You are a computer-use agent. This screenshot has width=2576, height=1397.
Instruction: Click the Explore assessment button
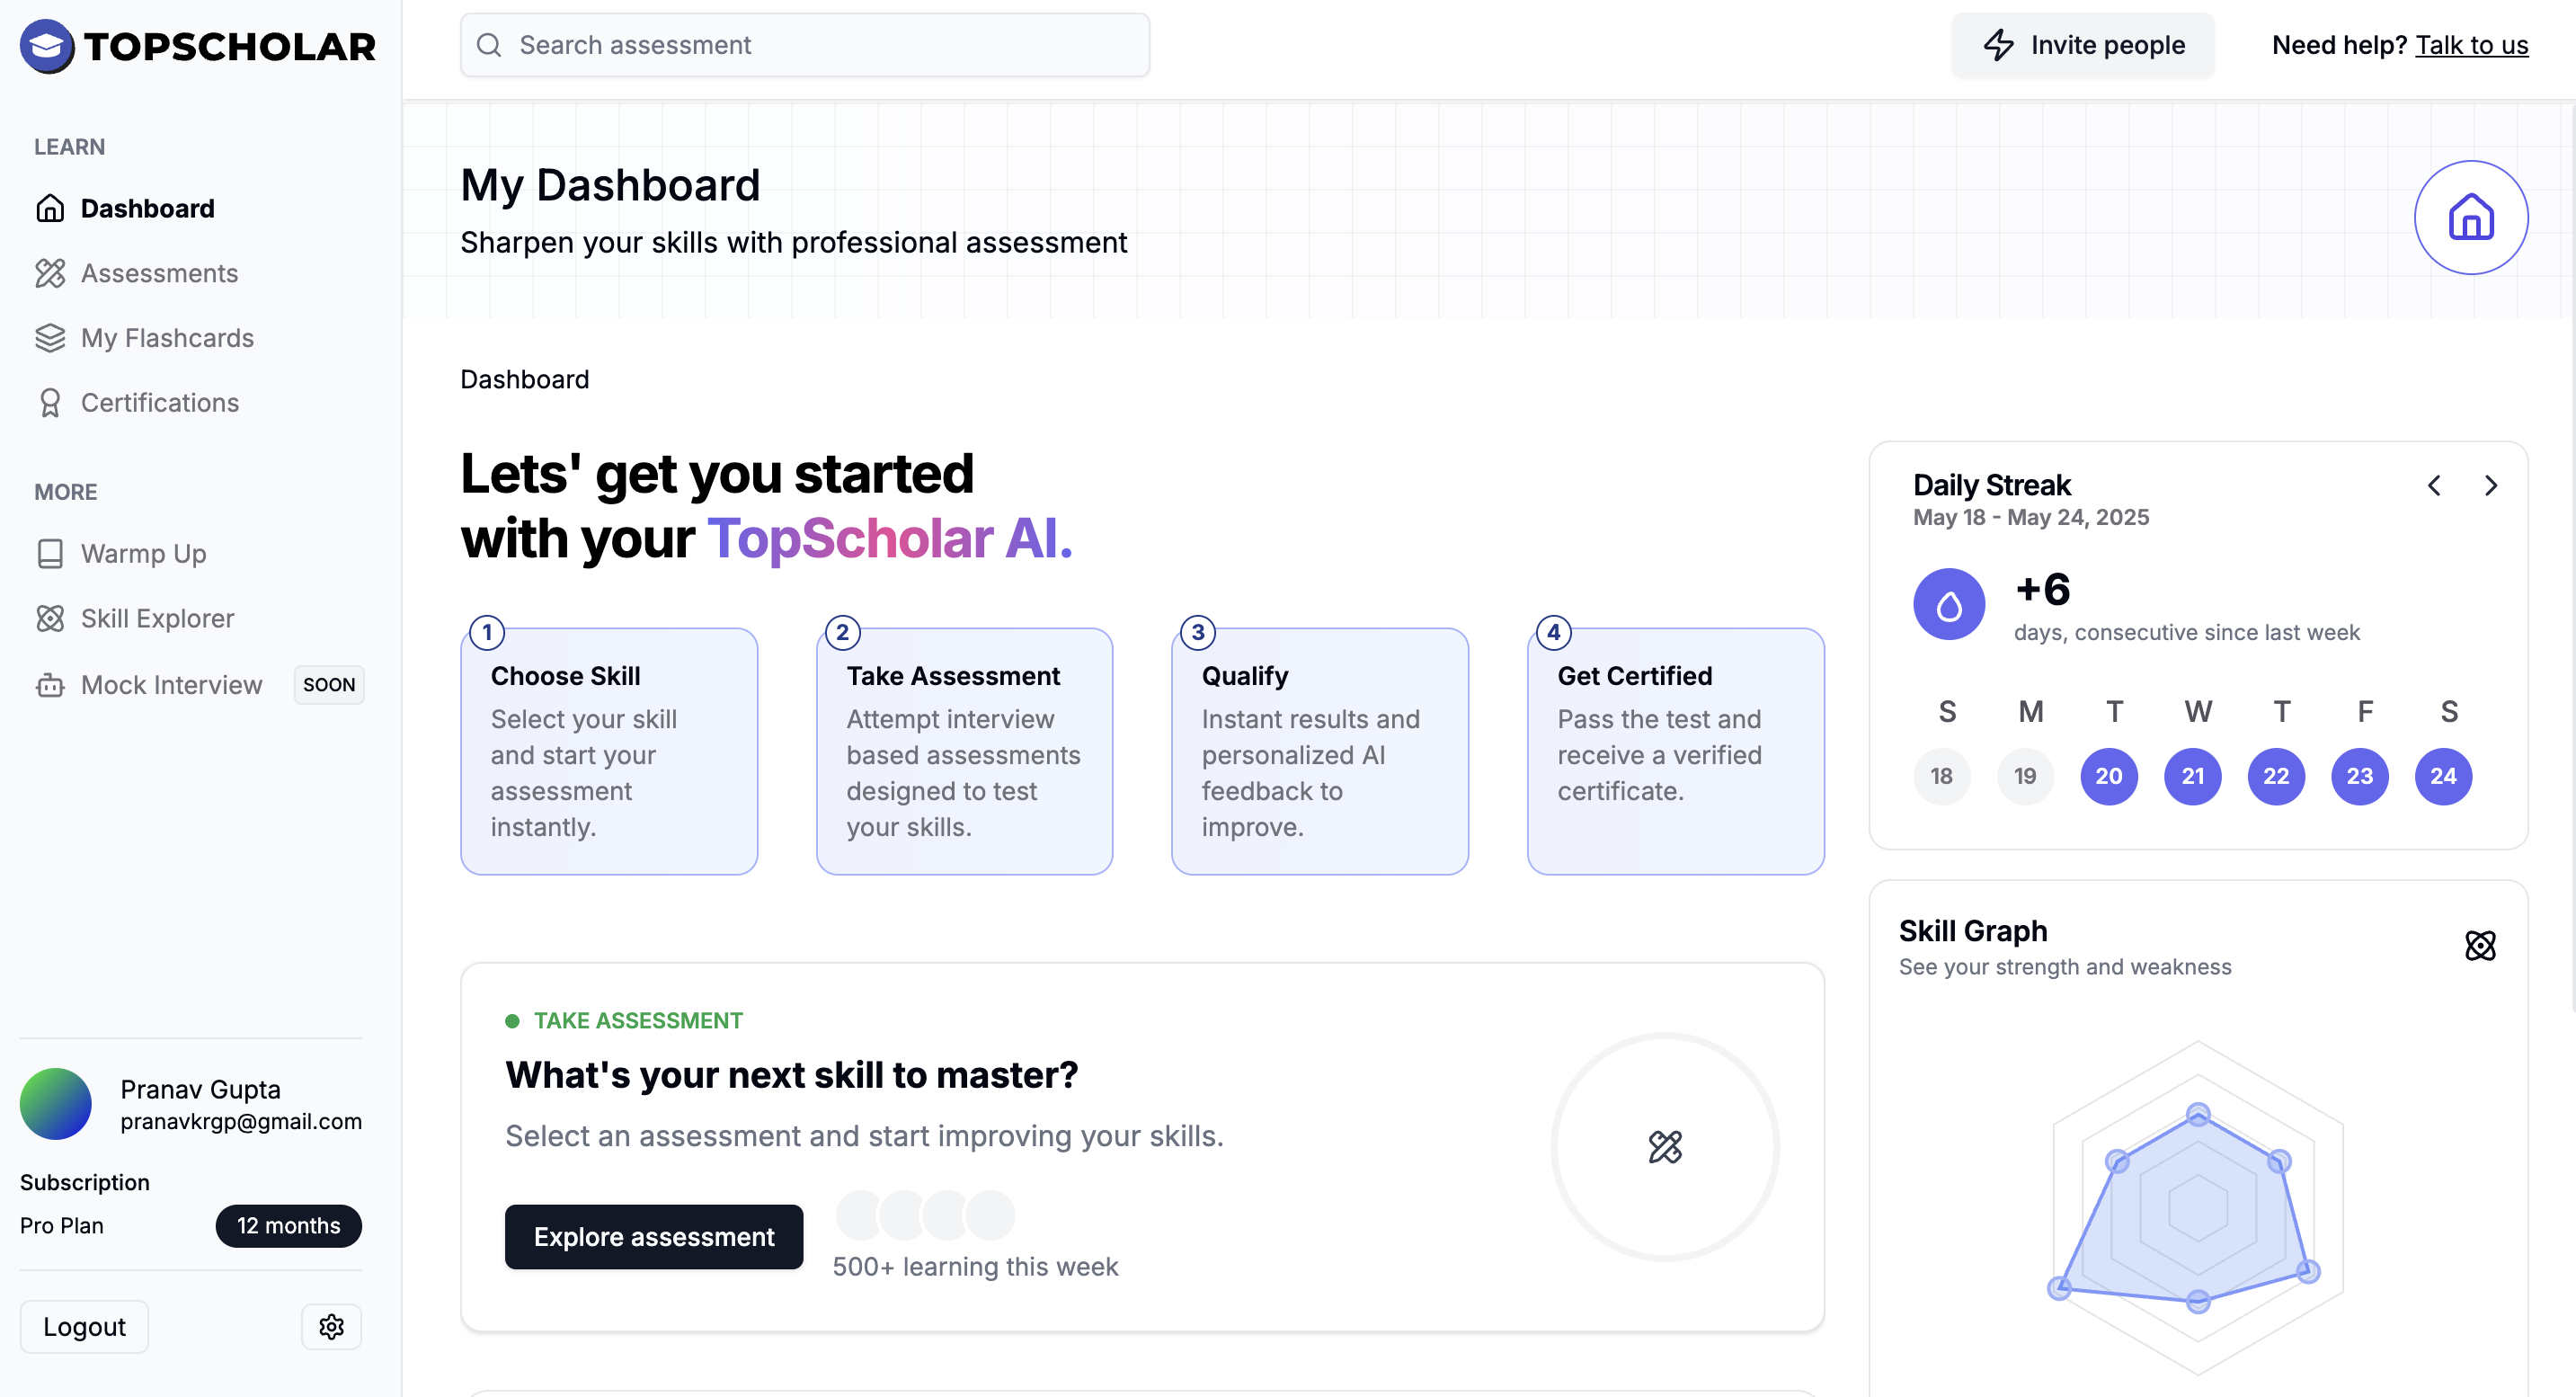point(654,1236)
